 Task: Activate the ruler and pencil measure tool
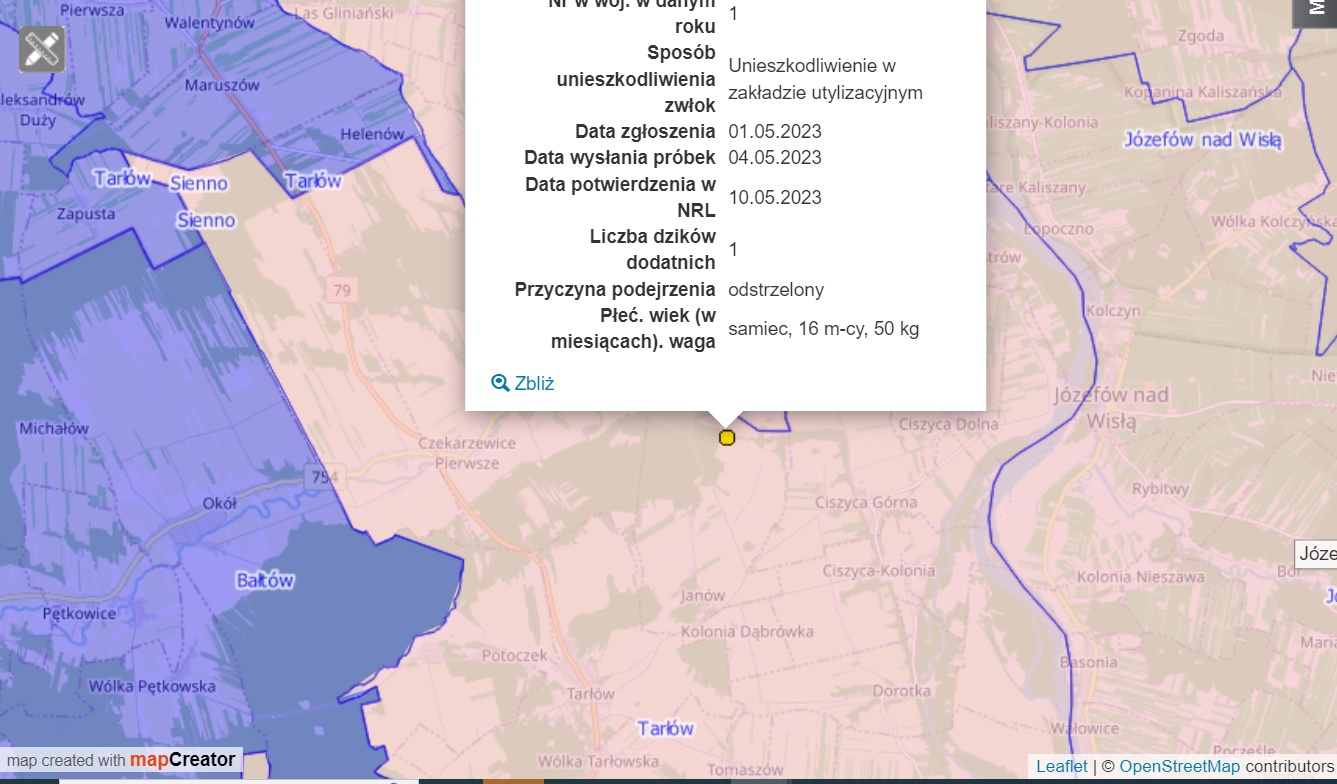pyautogui.click(x=42, y=50)
